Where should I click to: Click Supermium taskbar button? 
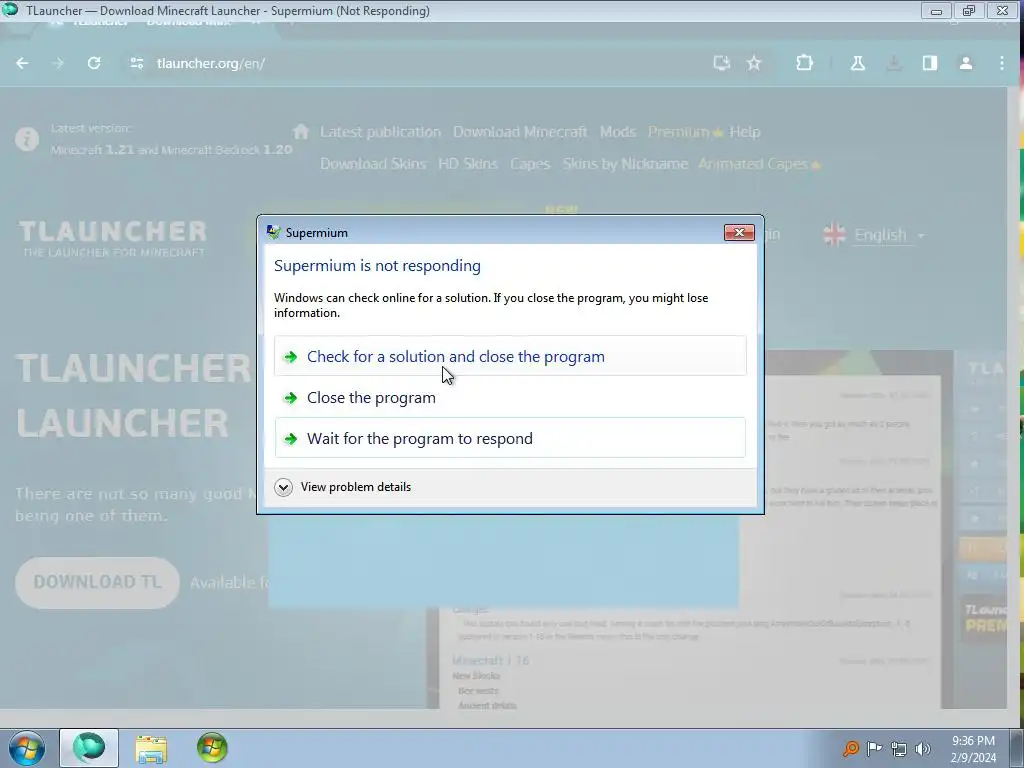[x=89, y=748]
